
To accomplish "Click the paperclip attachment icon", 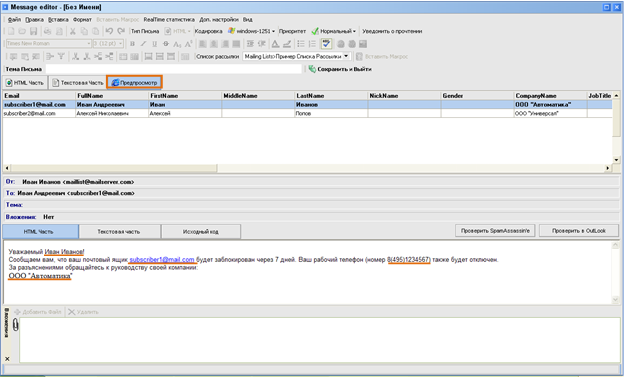I will 16,325.
